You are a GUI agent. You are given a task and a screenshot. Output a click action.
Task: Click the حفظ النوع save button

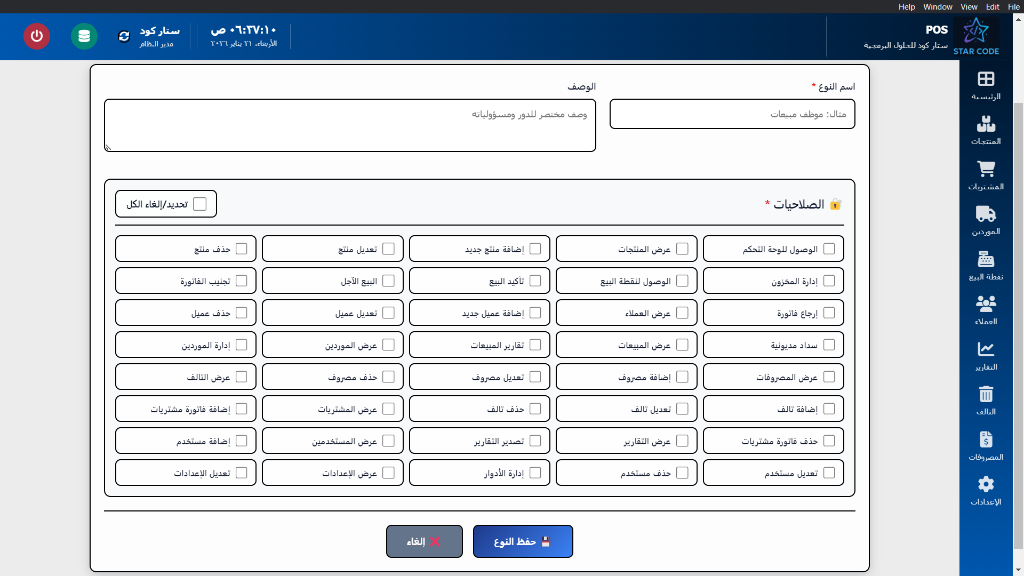[522, 541]
